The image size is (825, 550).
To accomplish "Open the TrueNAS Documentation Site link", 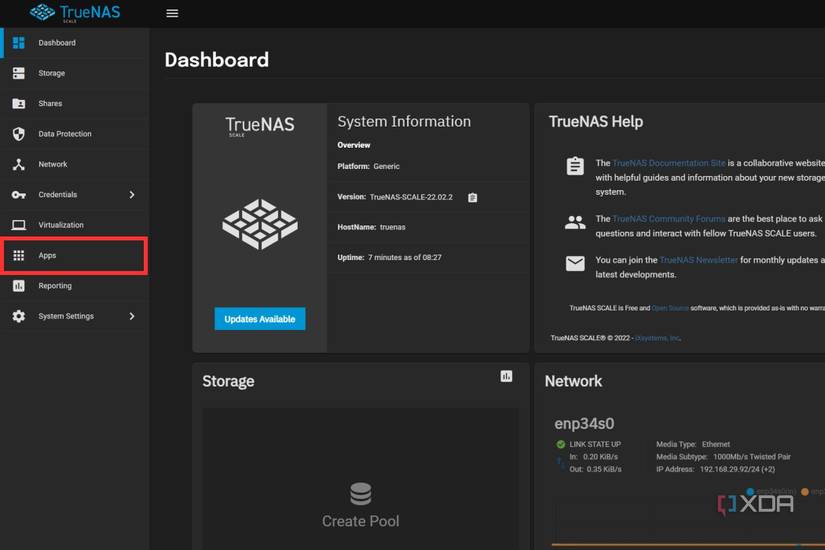I will [x=669, y=163].
